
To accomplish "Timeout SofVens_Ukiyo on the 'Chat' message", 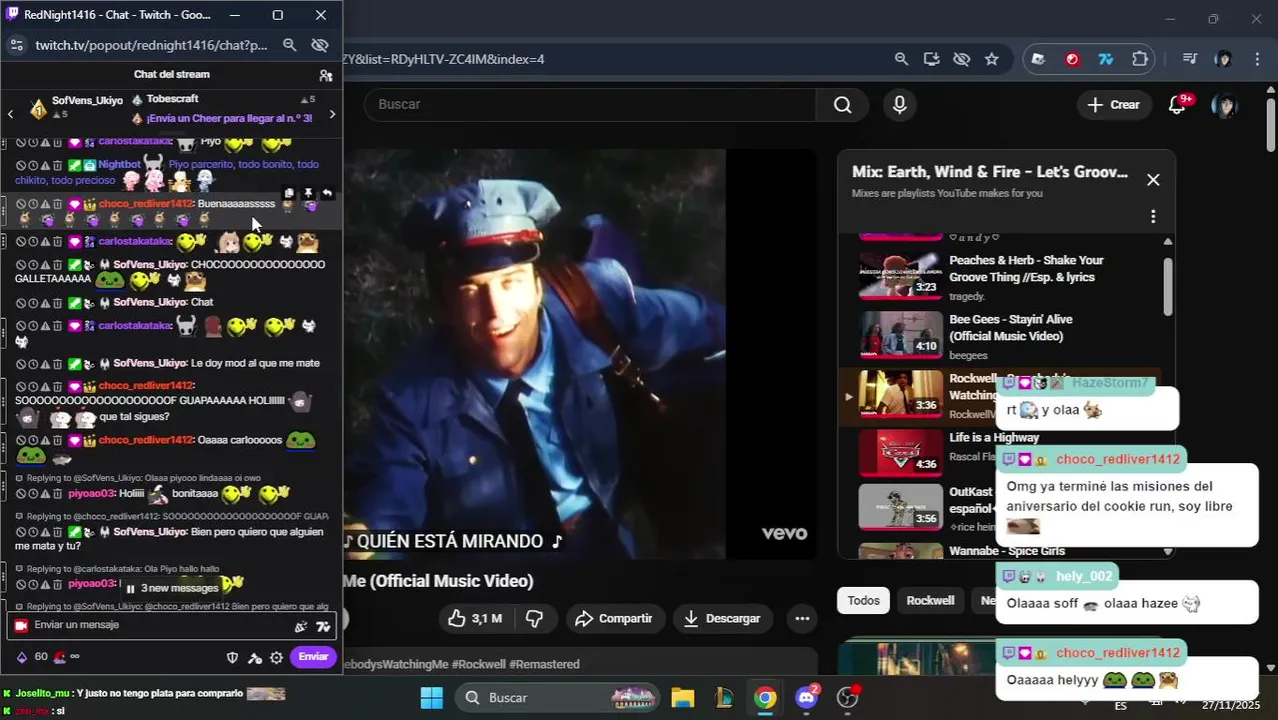I will [33, 302].
